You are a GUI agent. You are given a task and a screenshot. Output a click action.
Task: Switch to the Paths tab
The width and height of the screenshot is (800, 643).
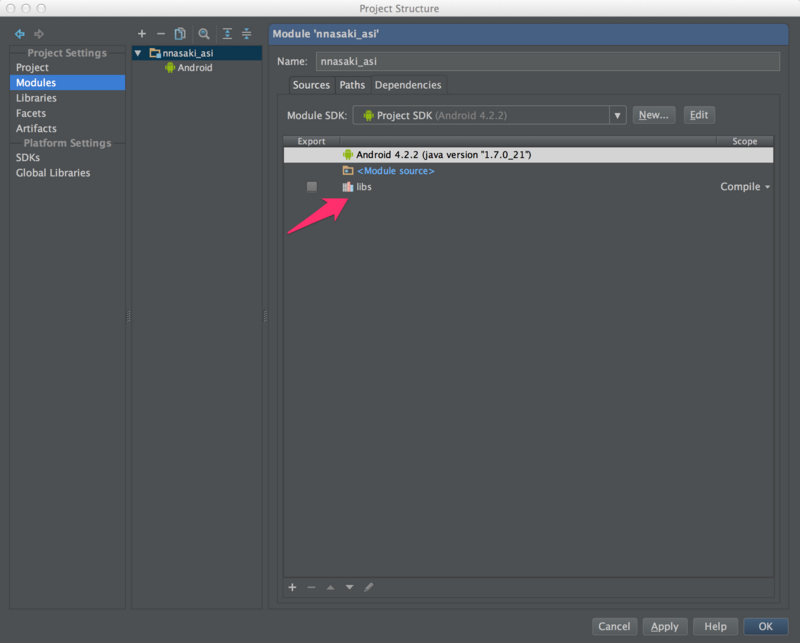(352, 85)
